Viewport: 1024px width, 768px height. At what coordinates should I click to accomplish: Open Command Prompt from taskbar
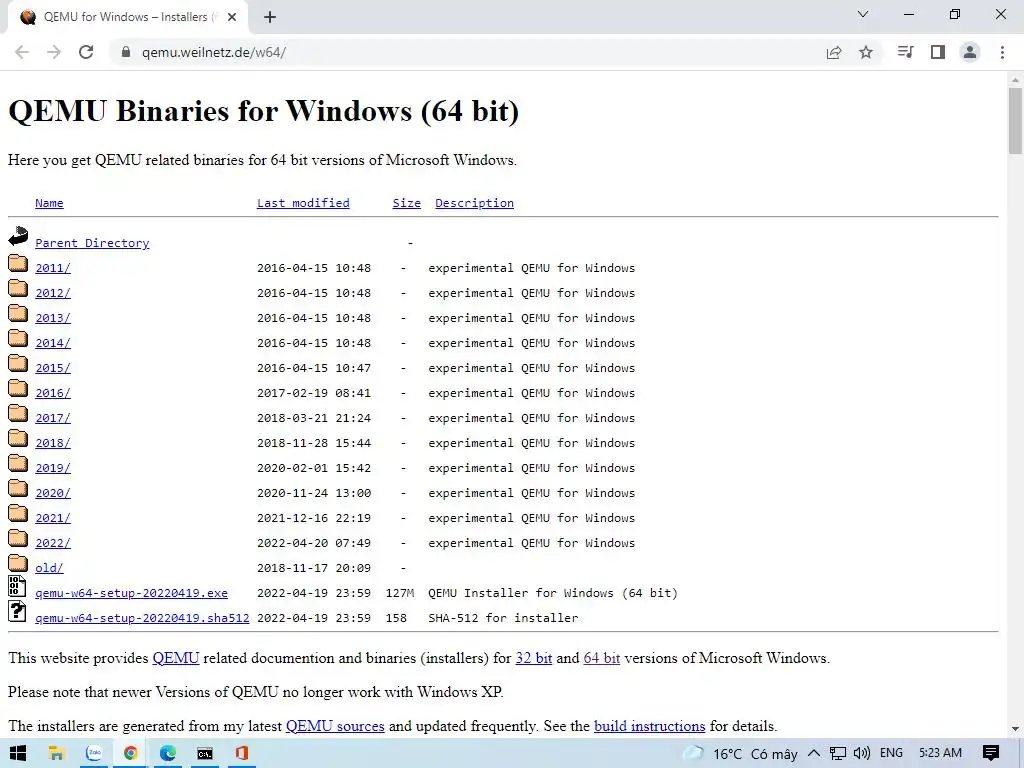coord(205,753)
